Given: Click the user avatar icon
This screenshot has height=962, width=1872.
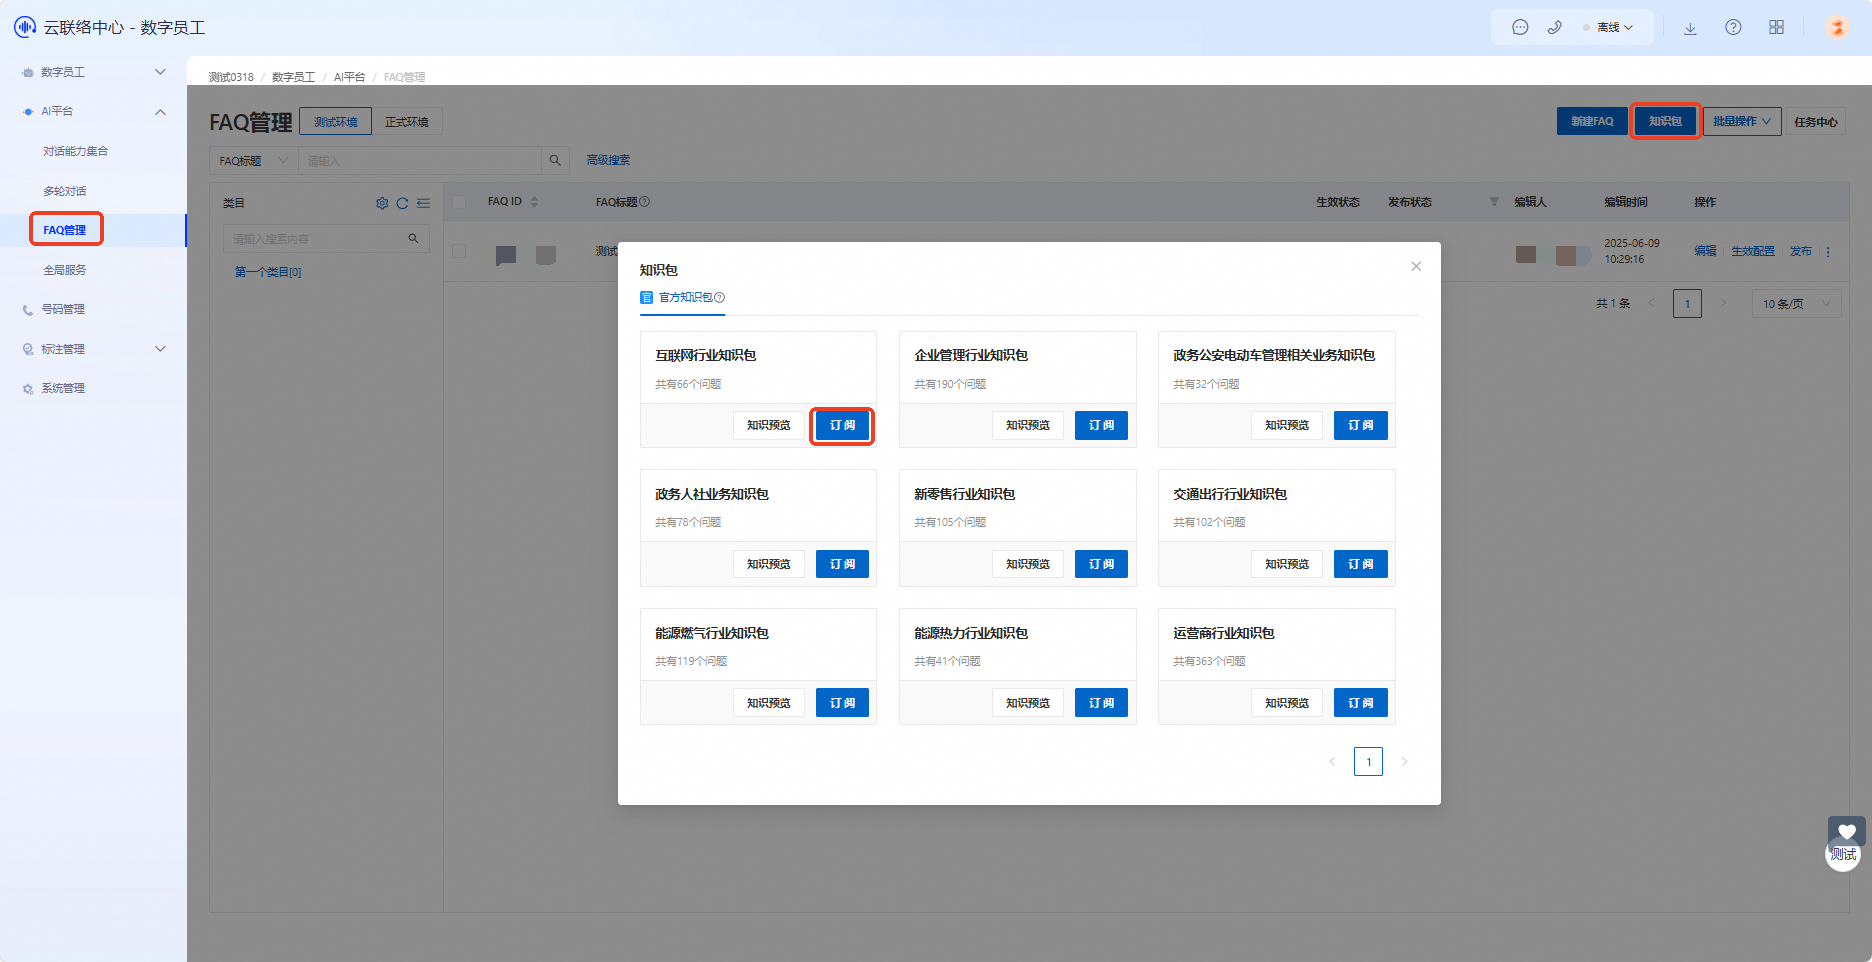Looking at the screenshot, I should 1837,27.
